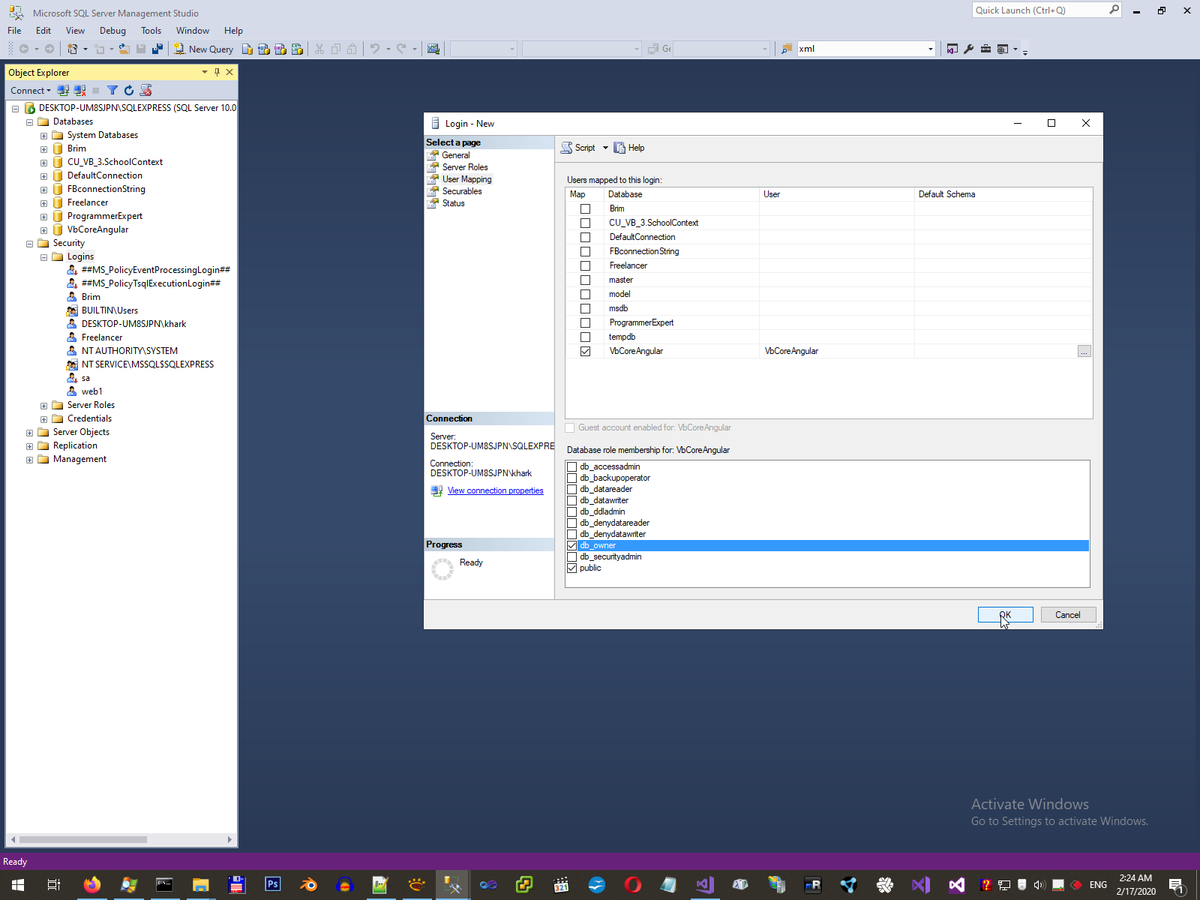Select the sa login in Object Explorer
This screenshot has width=1200, height=900.
(84, 378)
